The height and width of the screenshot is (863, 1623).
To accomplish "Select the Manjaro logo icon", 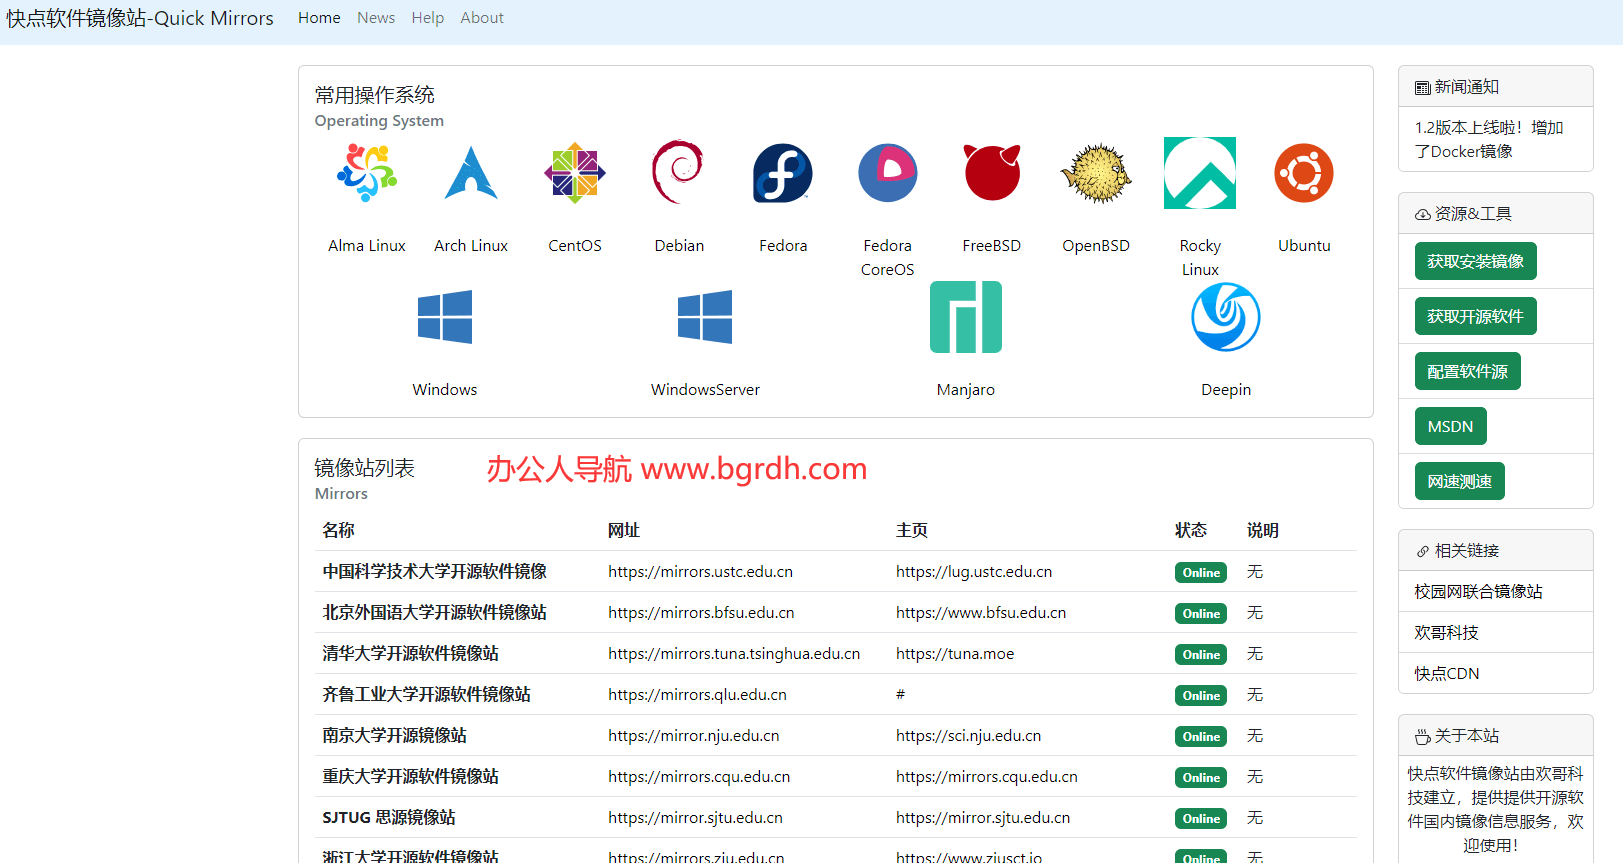I will 966,317.
